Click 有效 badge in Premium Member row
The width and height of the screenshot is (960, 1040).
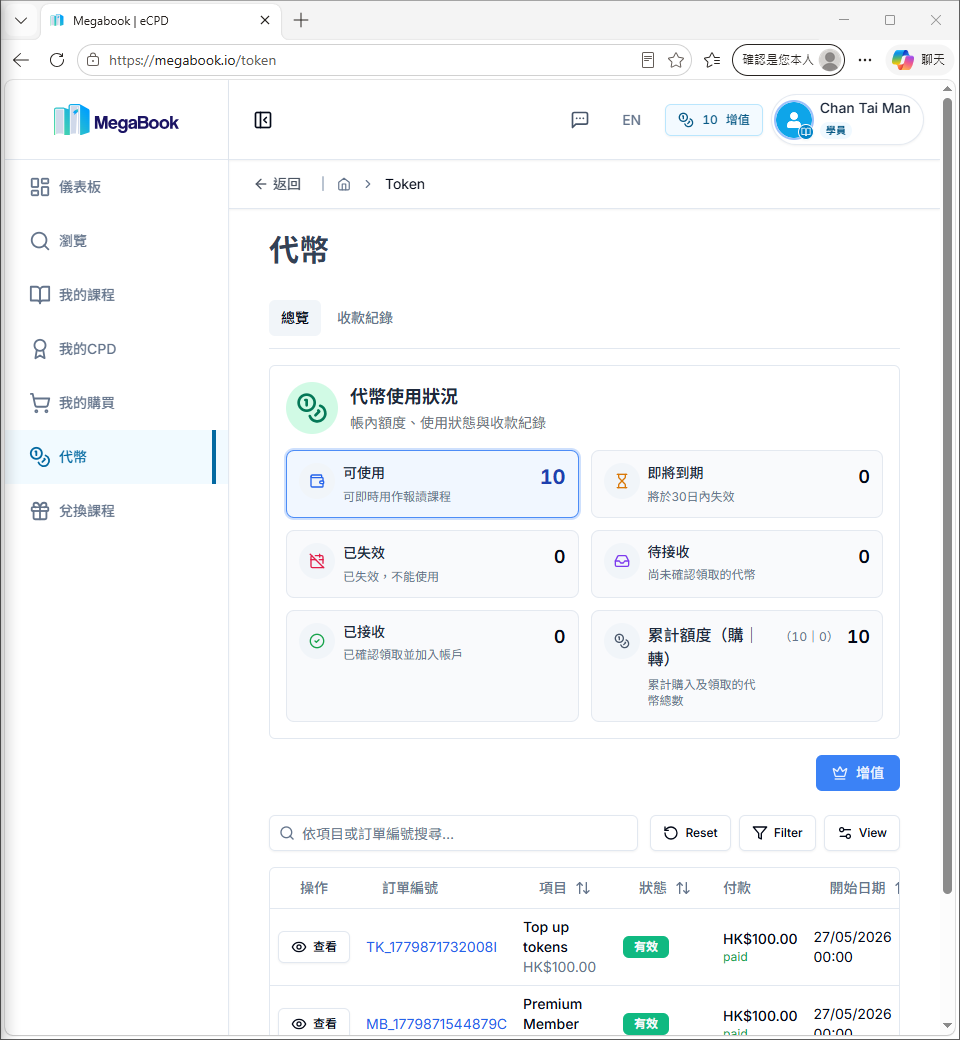click(646, 1023)
